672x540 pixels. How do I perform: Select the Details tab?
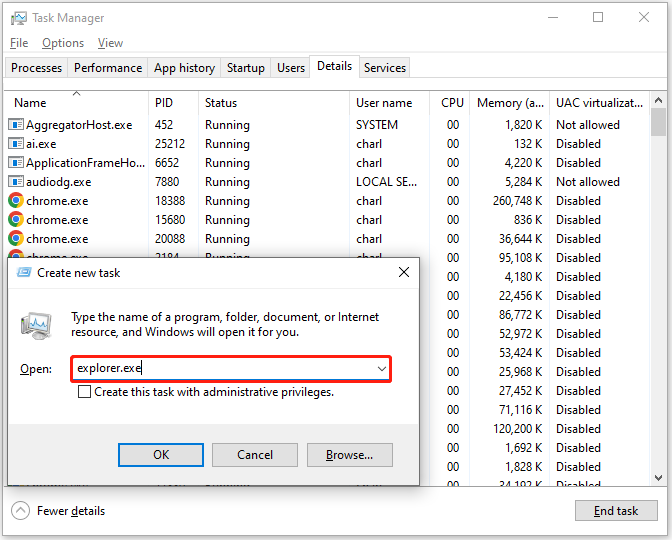point(334,66)
